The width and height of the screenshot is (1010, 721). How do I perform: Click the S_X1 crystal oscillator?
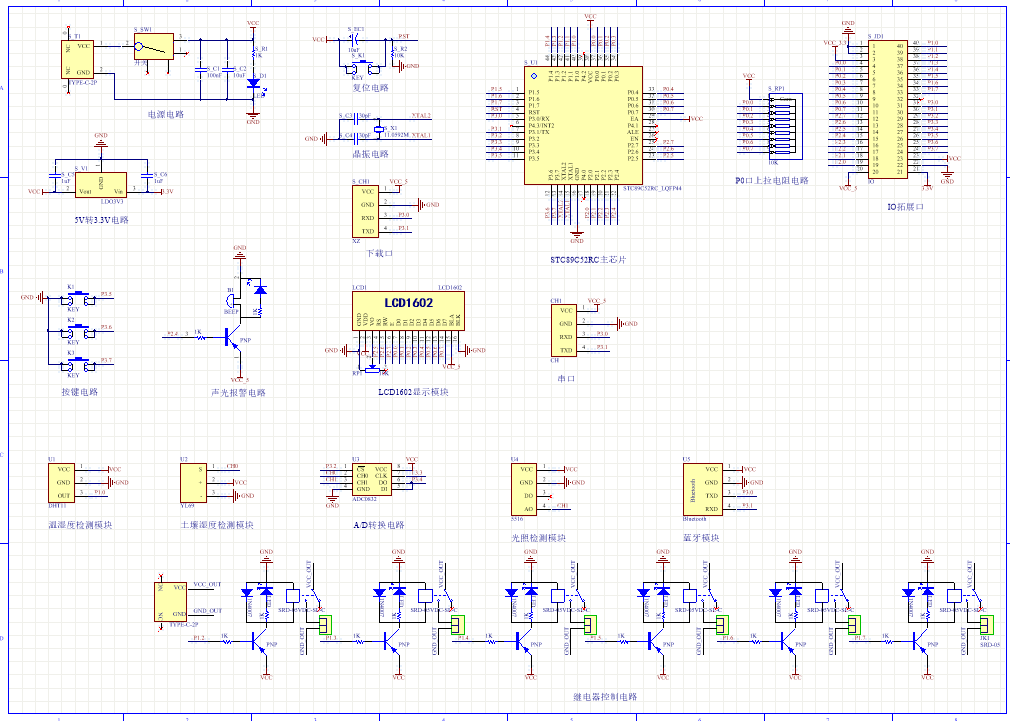(378, 130)
